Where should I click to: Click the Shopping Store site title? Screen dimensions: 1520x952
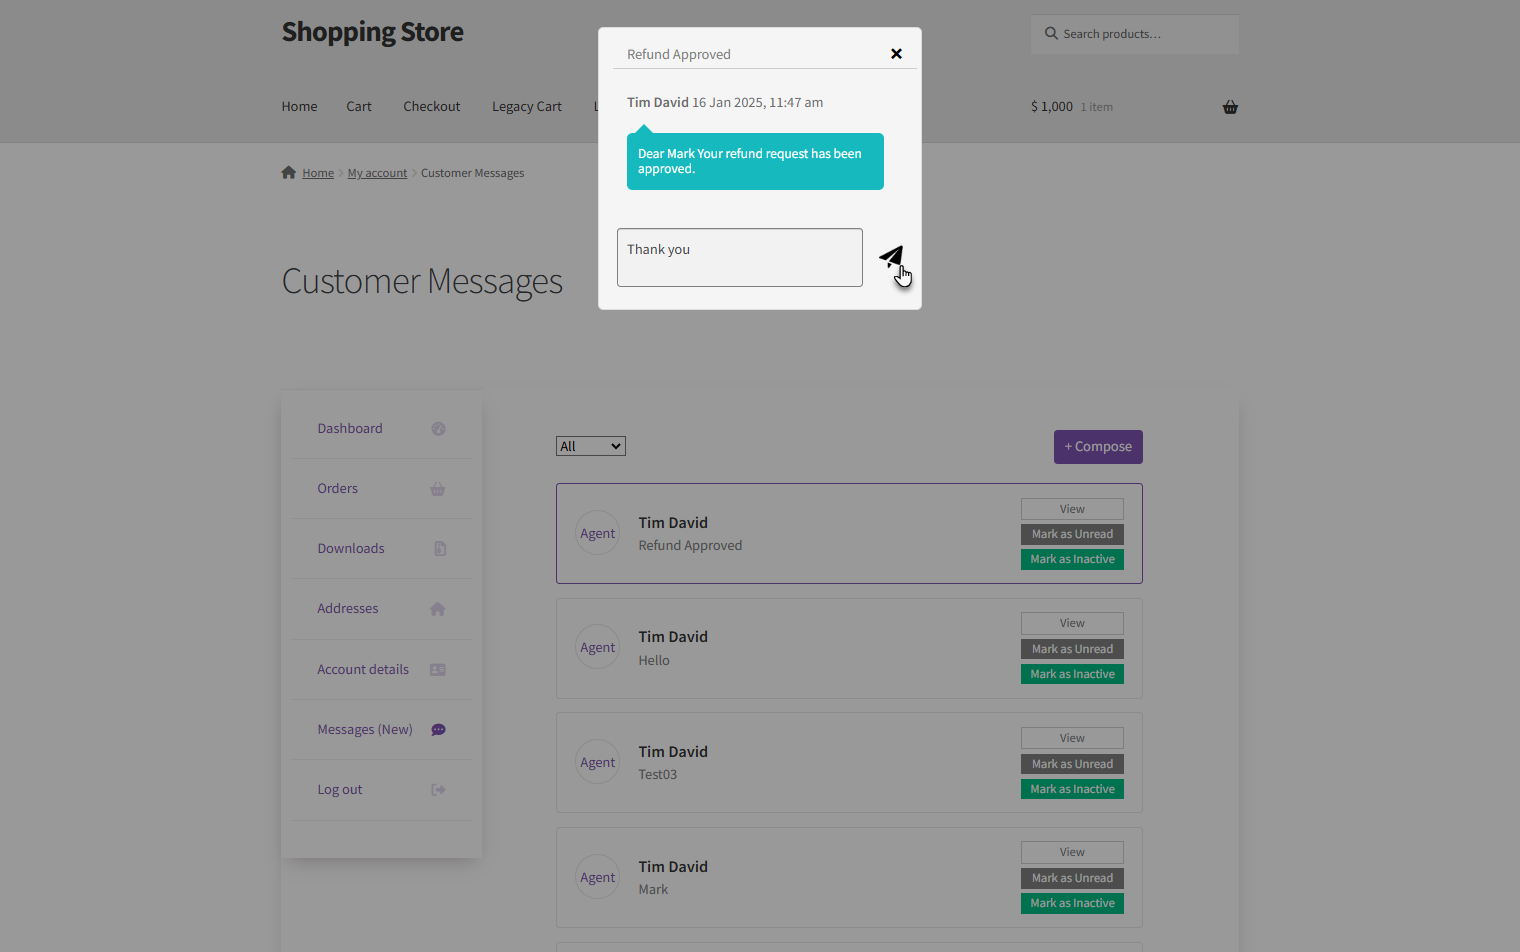click(x=372, y=32)
